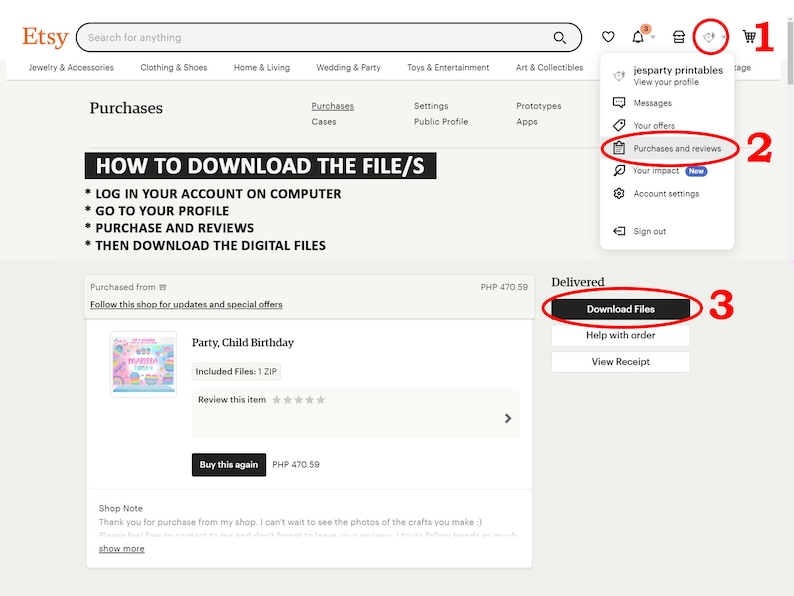794x596 pixels.
Task: Open Party, Child Birthday item title
Action: coord(243,342)
